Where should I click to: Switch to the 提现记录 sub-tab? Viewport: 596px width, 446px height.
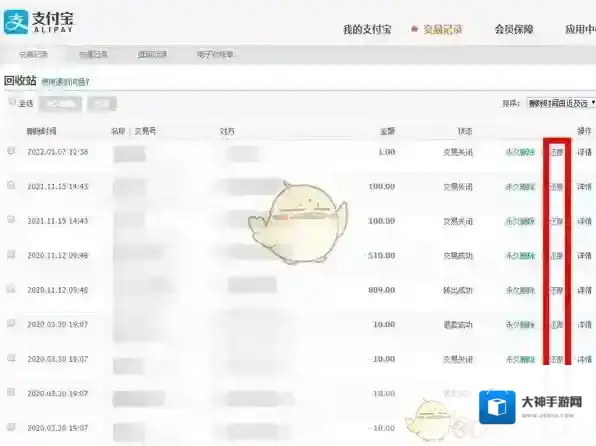click(152, 55)
